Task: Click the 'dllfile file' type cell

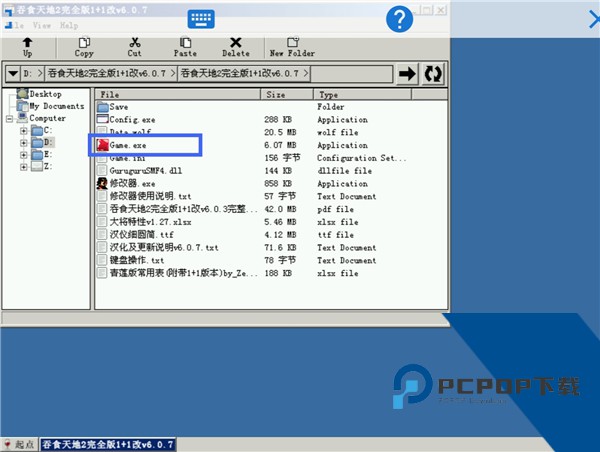Action: coord(344,171)
